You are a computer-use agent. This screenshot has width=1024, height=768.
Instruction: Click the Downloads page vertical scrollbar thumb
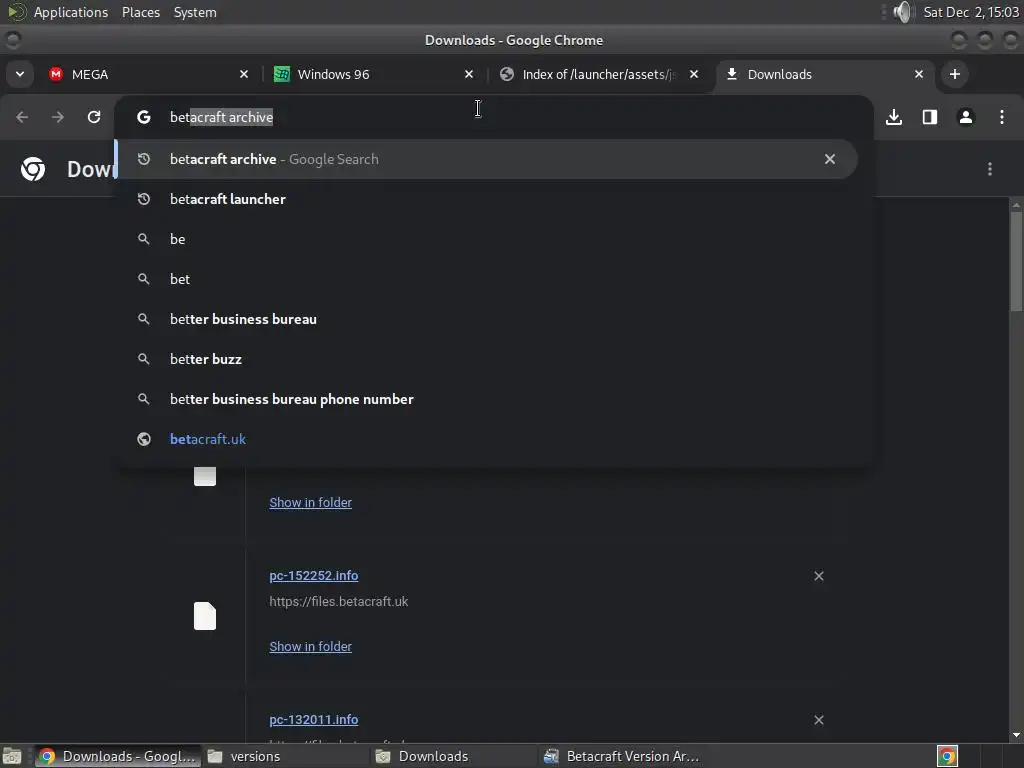[1016, 261]
